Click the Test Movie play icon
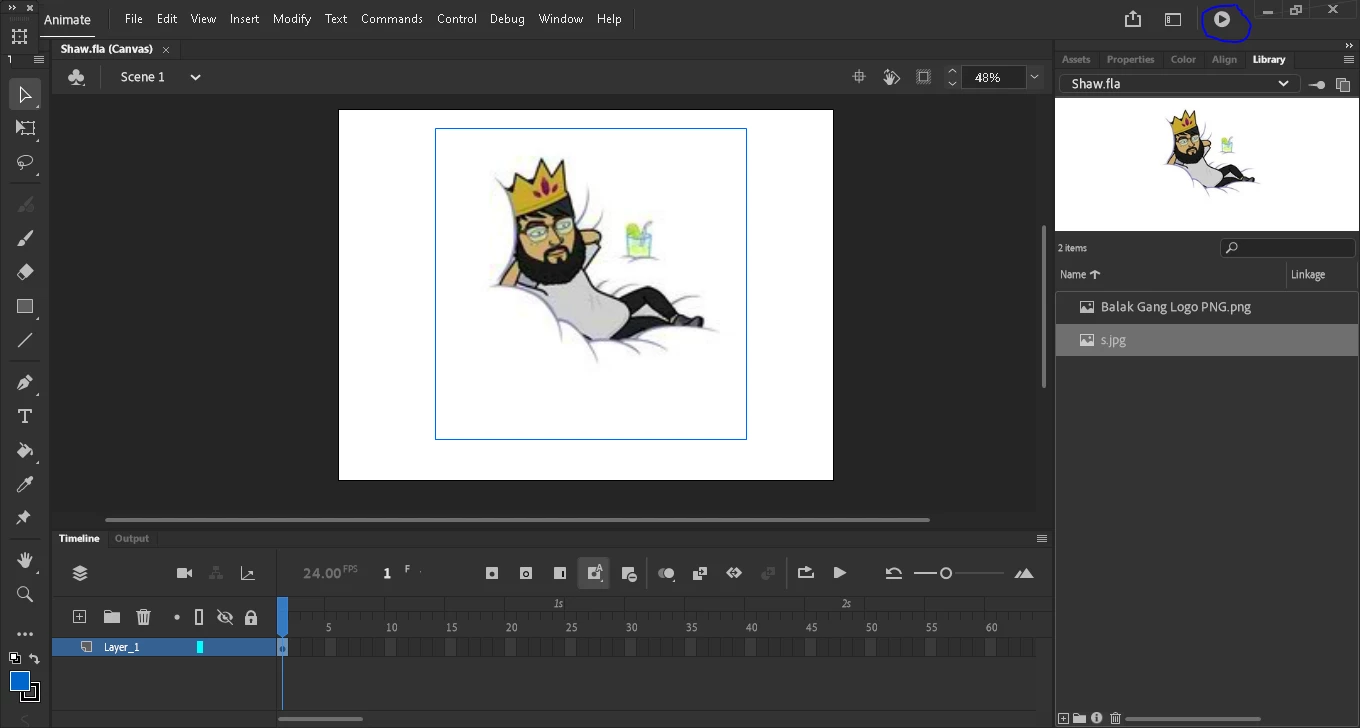Image resolution: width=1360 pixels, height=728 pixels. point(1222,18)
